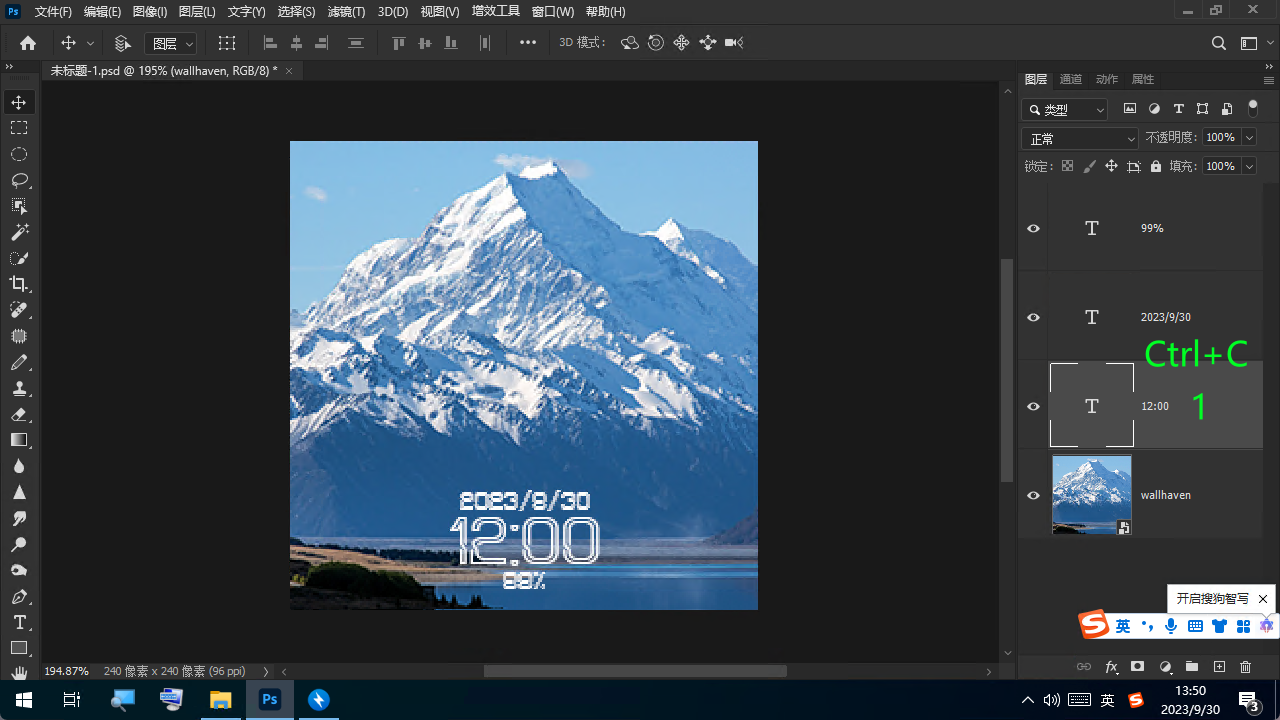Select the Eraser tool

click(19, 414)
